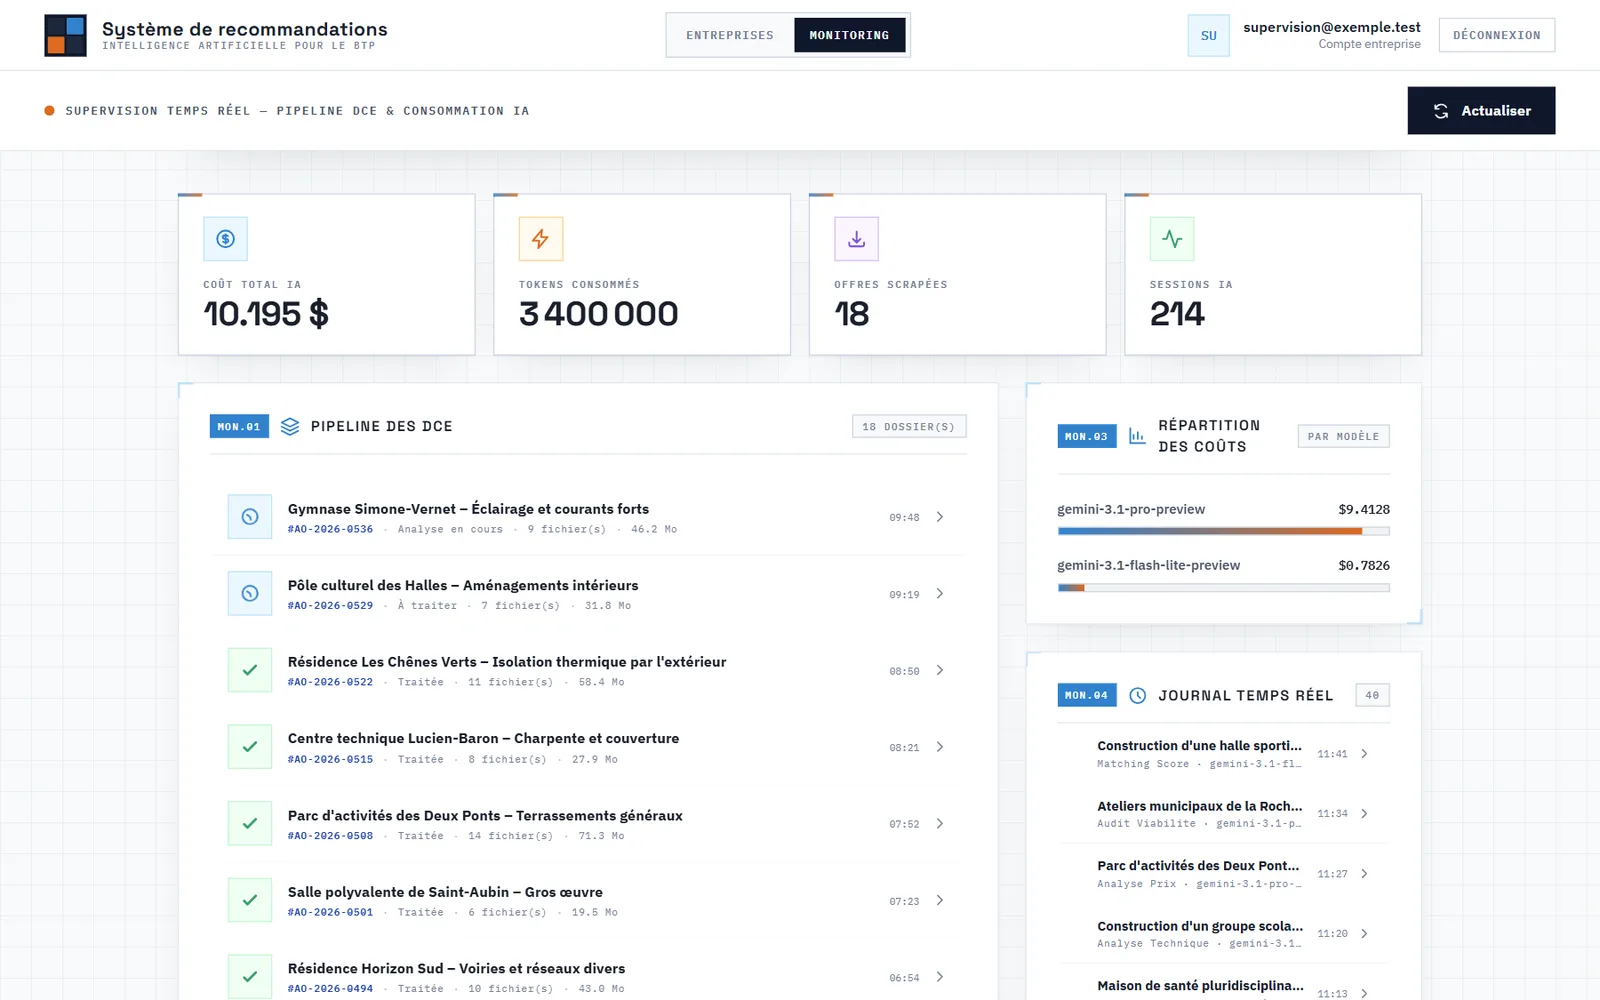This screenshot has height=1000, width=1600.
Task: Select the Monitoring tab
Action: point(849,35)
